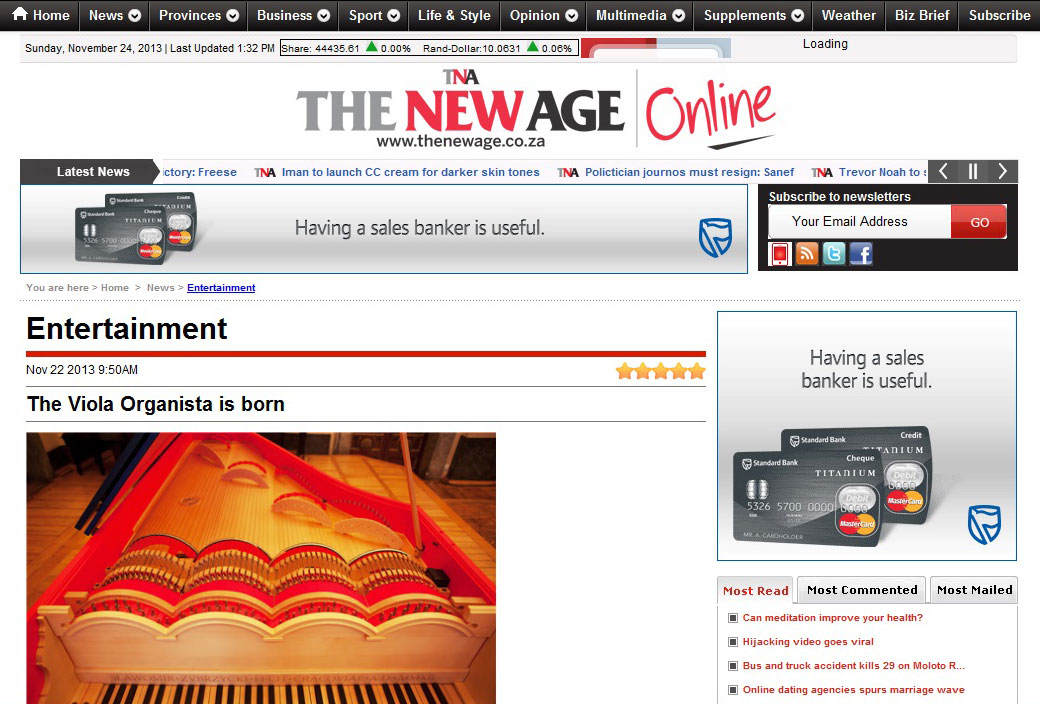Click the 'Subscribe to newsletters' heading
This screenshot has height=704, width=1040.
[x=840, y=197]
